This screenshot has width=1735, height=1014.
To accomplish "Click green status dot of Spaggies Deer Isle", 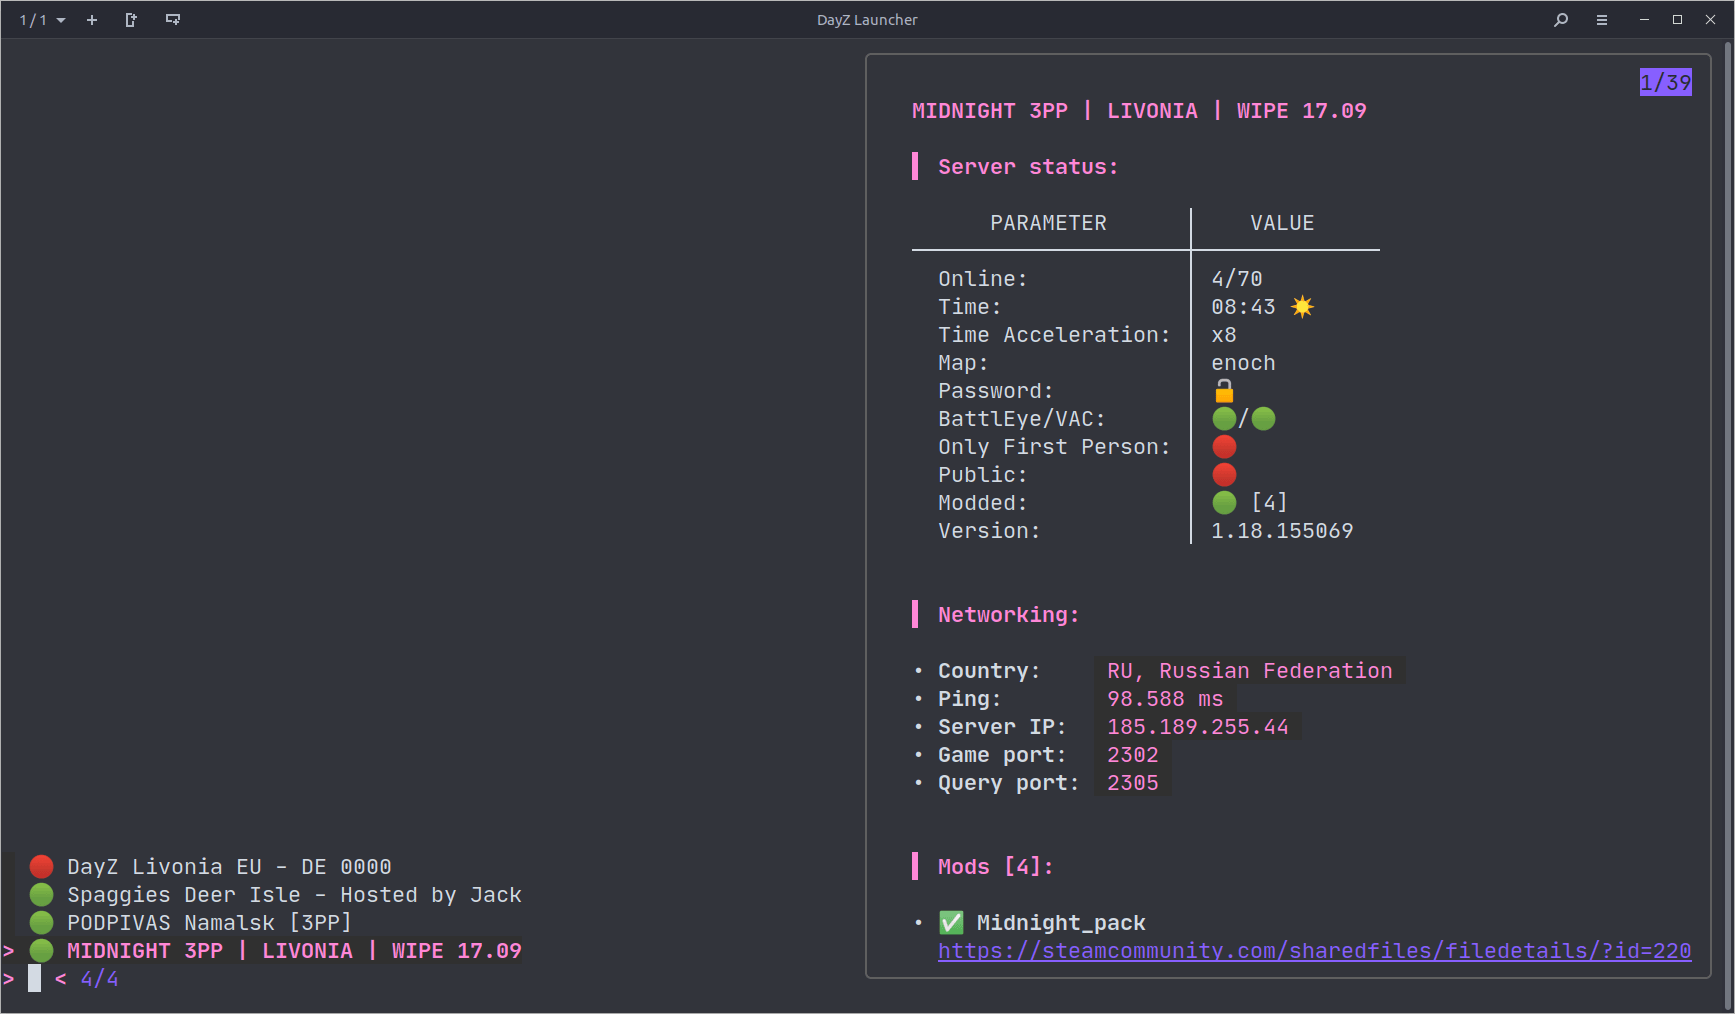I will (41, 895).
